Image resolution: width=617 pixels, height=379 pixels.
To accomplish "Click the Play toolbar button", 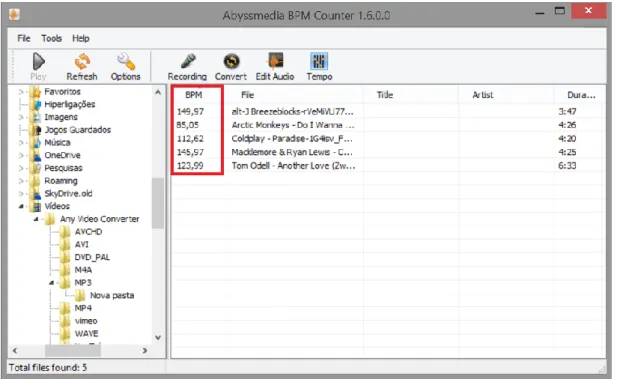I will [38, 67].
